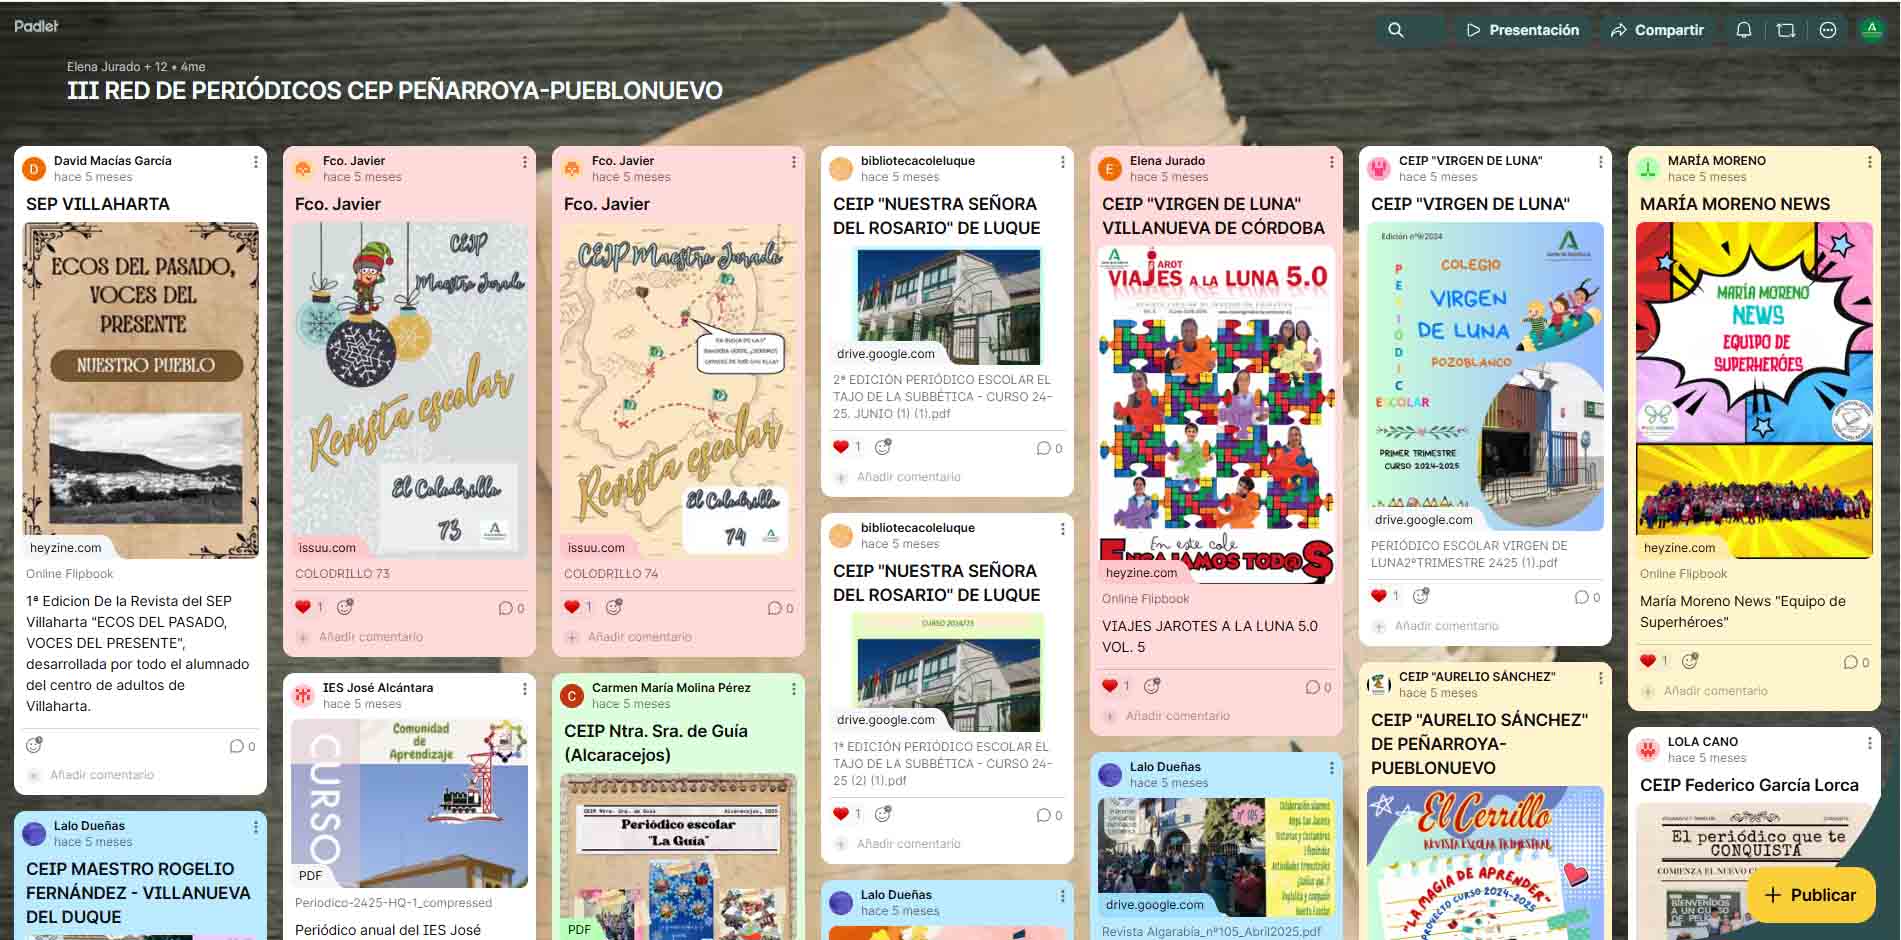Screen dimensions: 1901x940
Task: Open post menu on CEIP Virgen de Luna card
Action: [x=1601, y=161]
